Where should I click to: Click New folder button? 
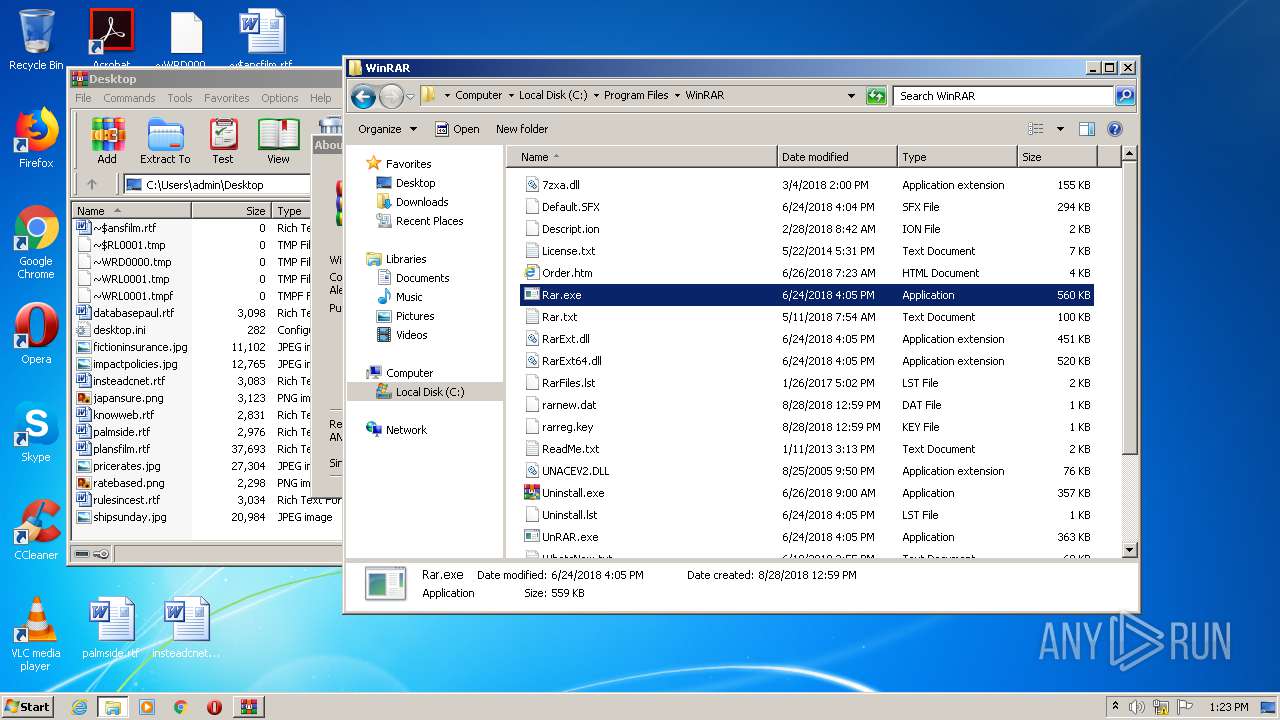point(522,129)
